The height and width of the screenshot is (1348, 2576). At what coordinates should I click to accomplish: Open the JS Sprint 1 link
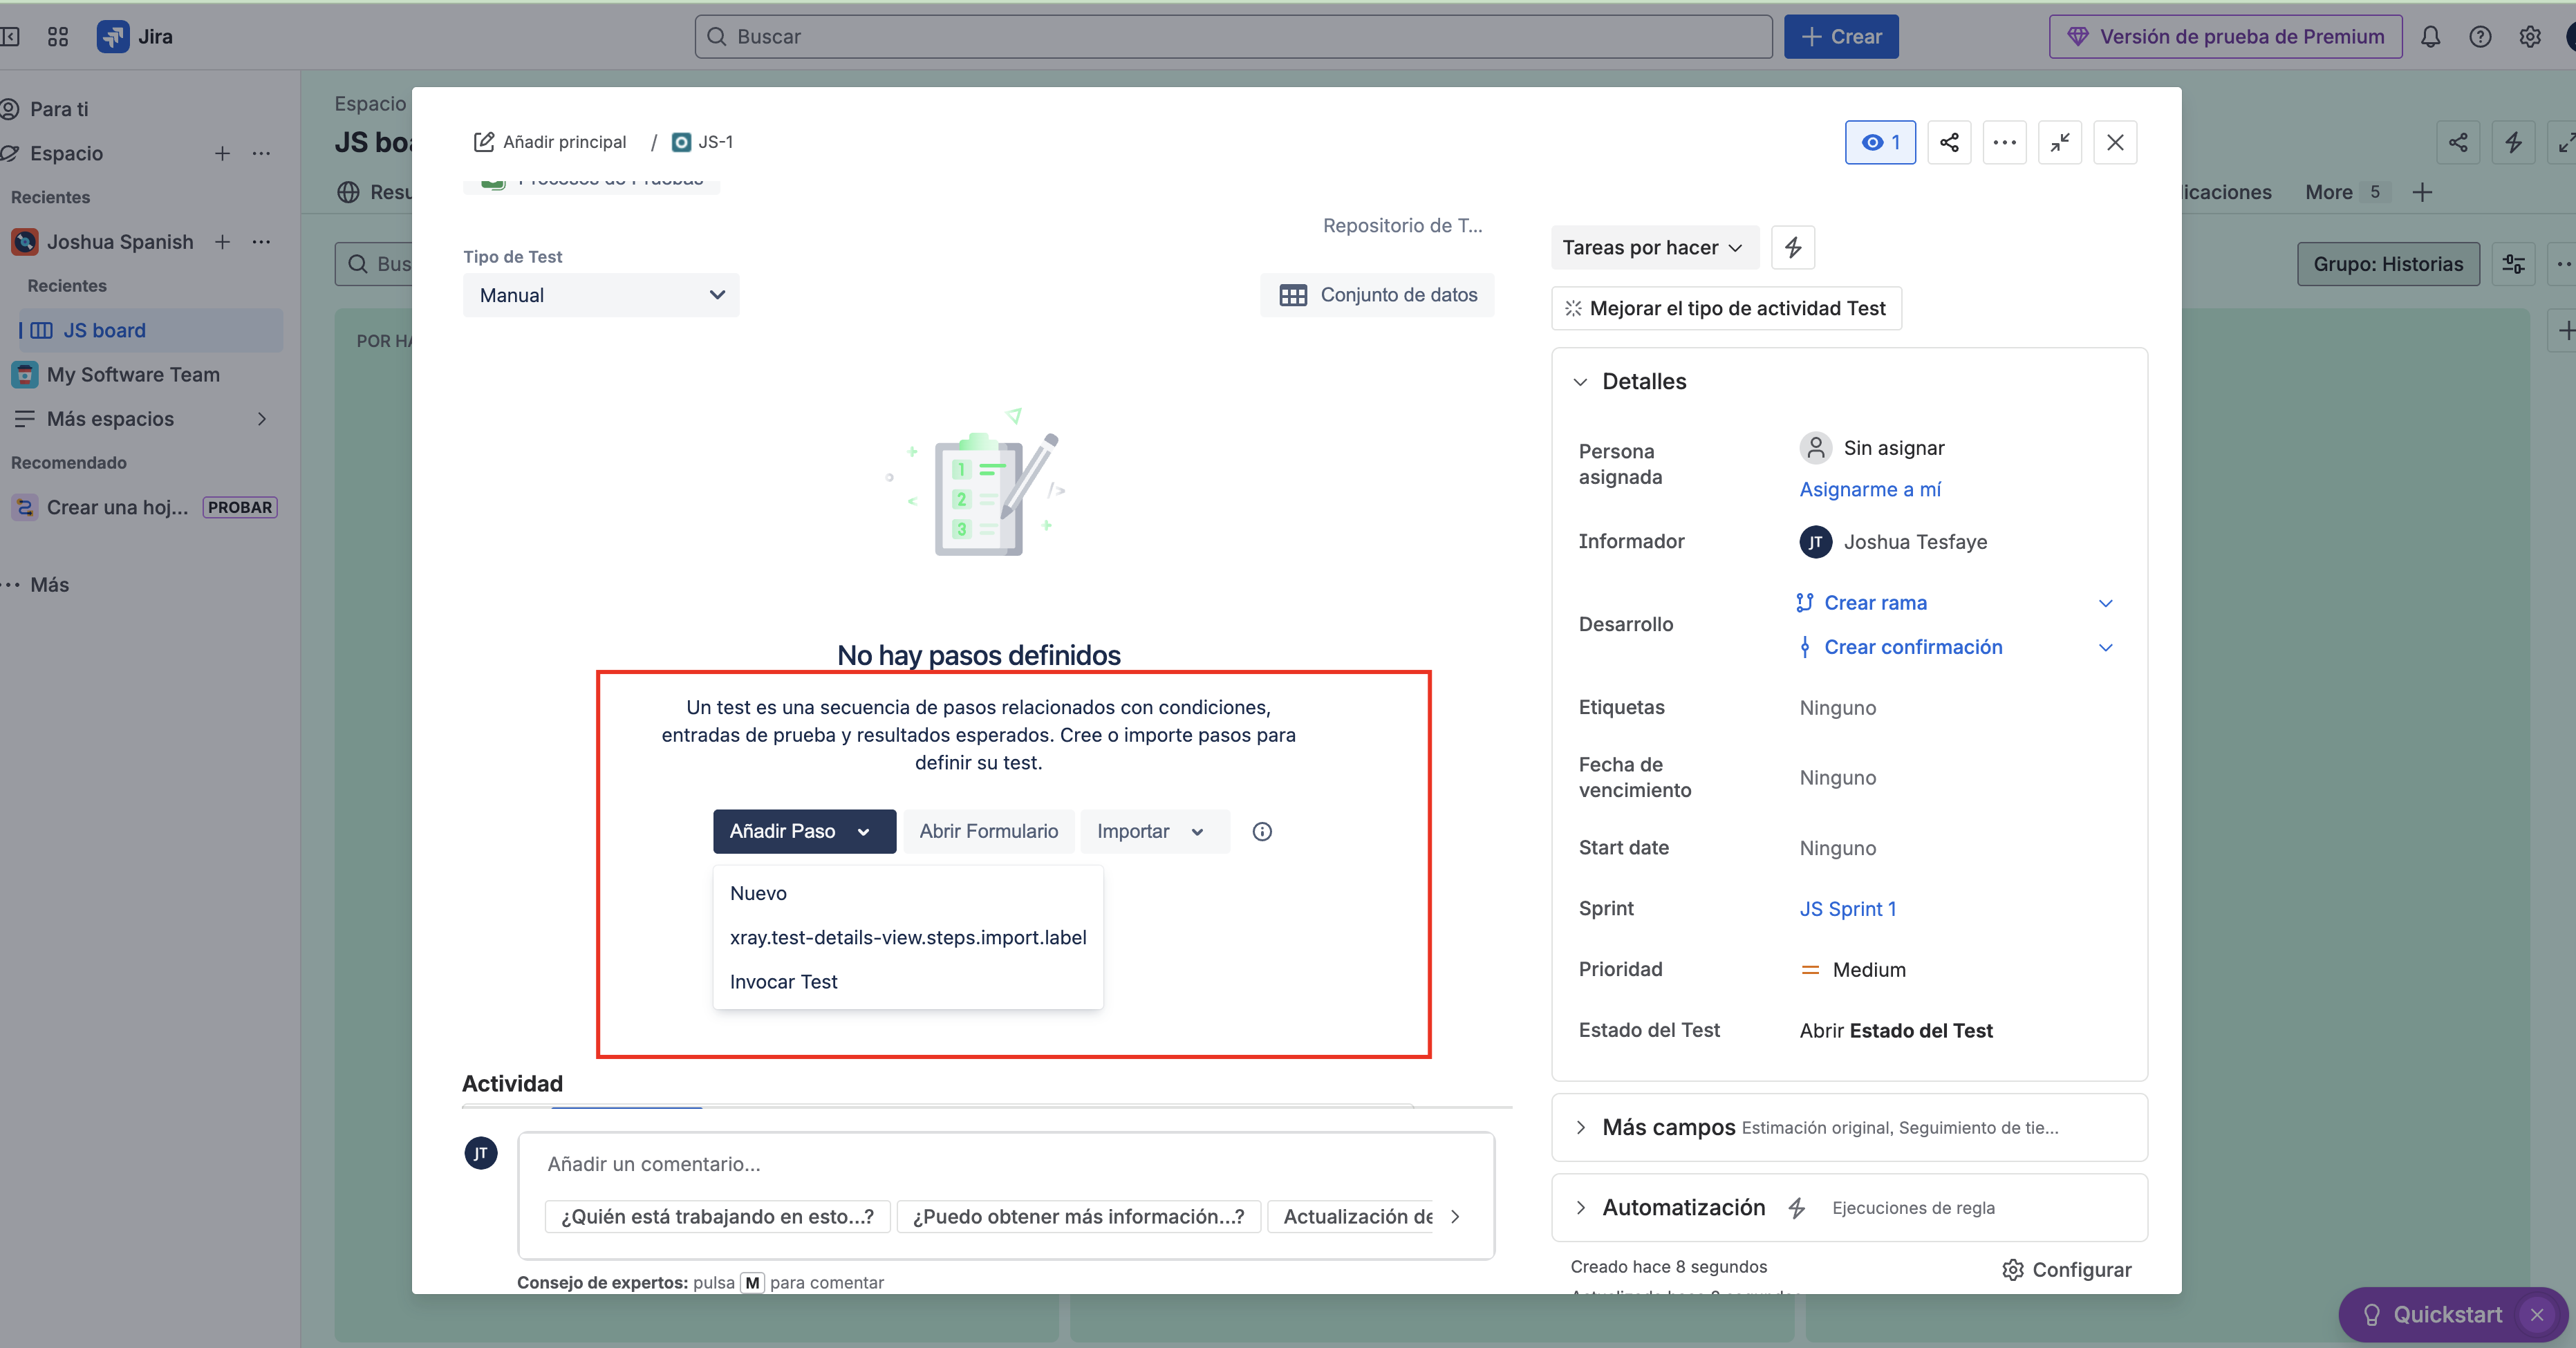tap(1847, 908)
